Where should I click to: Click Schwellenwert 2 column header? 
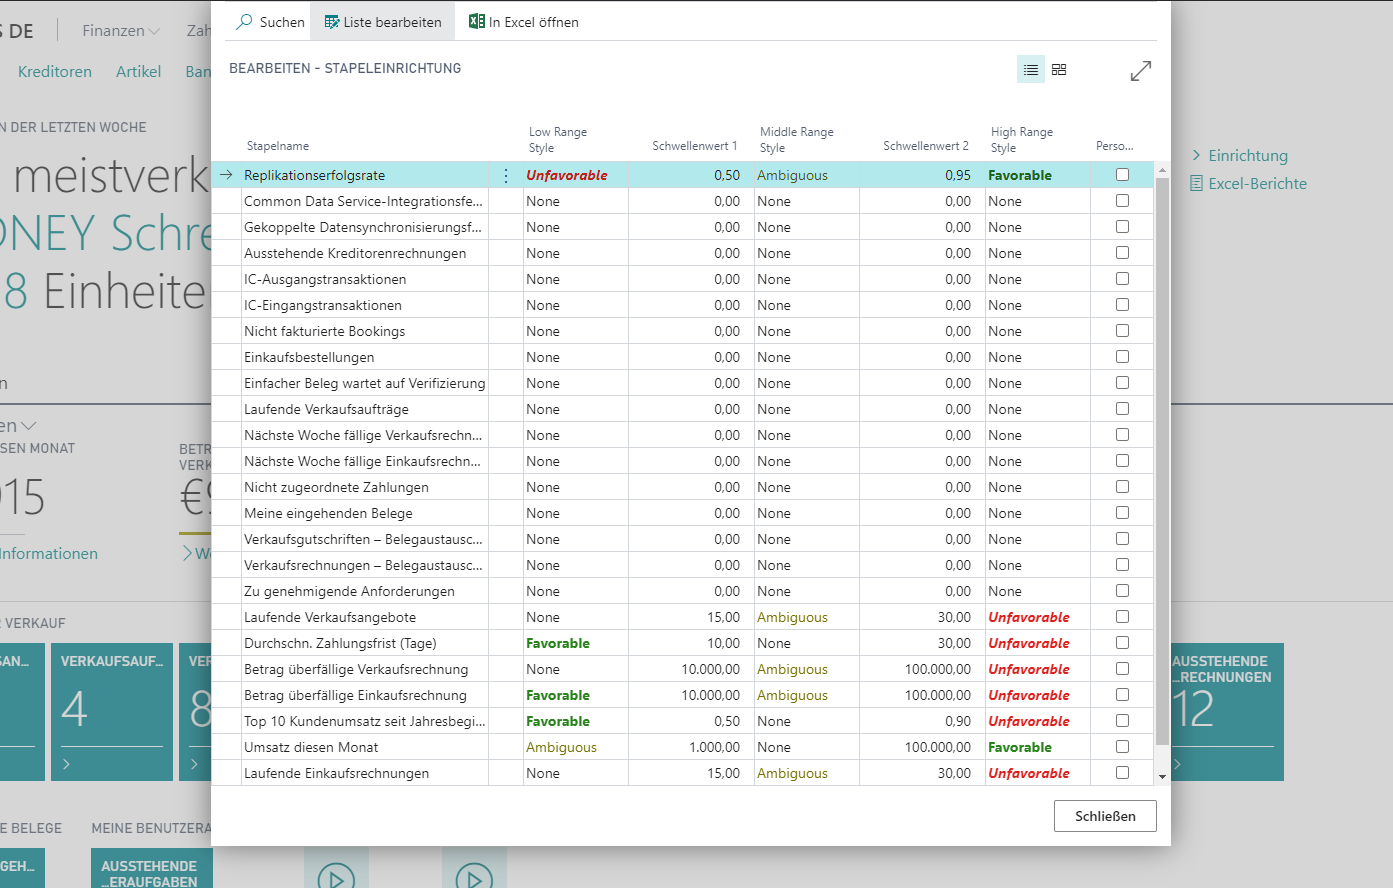tap(926, 146)
